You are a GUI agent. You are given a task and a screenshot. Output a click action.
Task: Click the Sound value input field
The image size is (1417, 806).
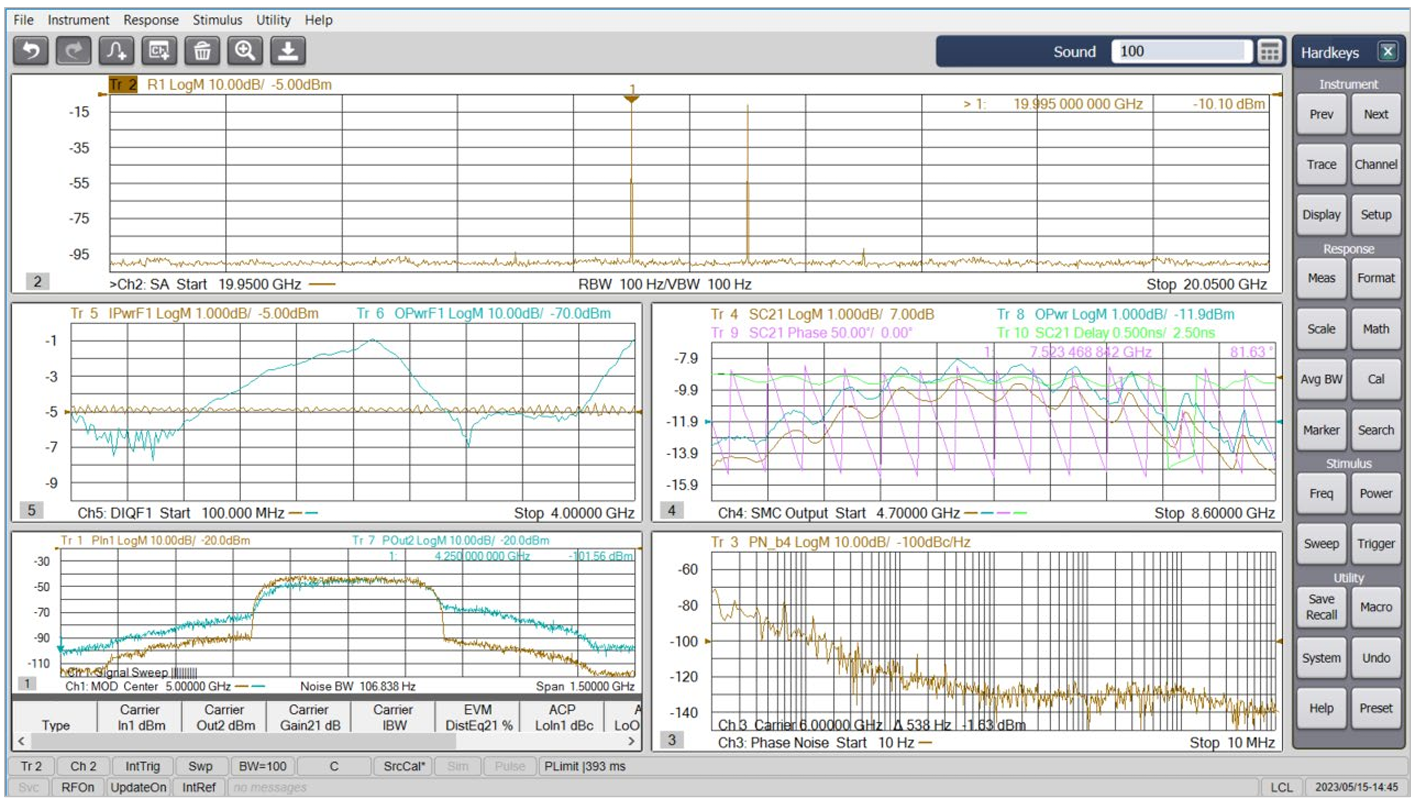pos(1181,52)
